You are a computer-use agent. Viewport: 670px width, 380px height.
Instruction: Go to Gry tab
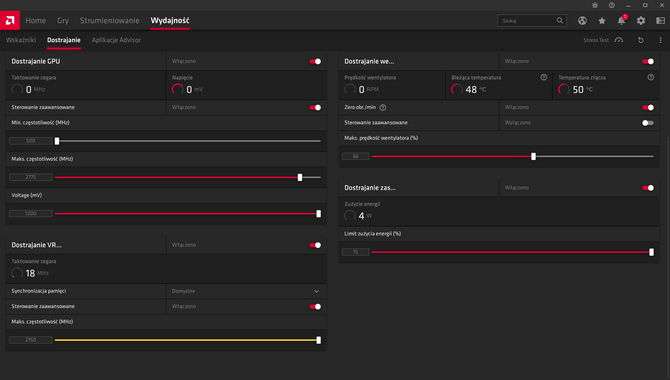coord(63,21)
